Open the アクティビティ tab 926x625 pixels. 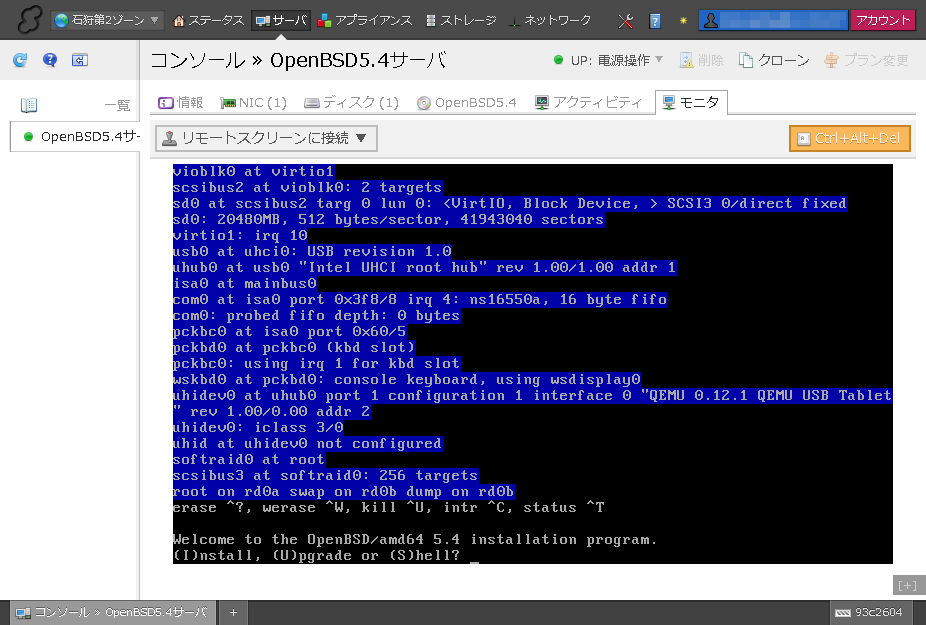pos(589,102)
